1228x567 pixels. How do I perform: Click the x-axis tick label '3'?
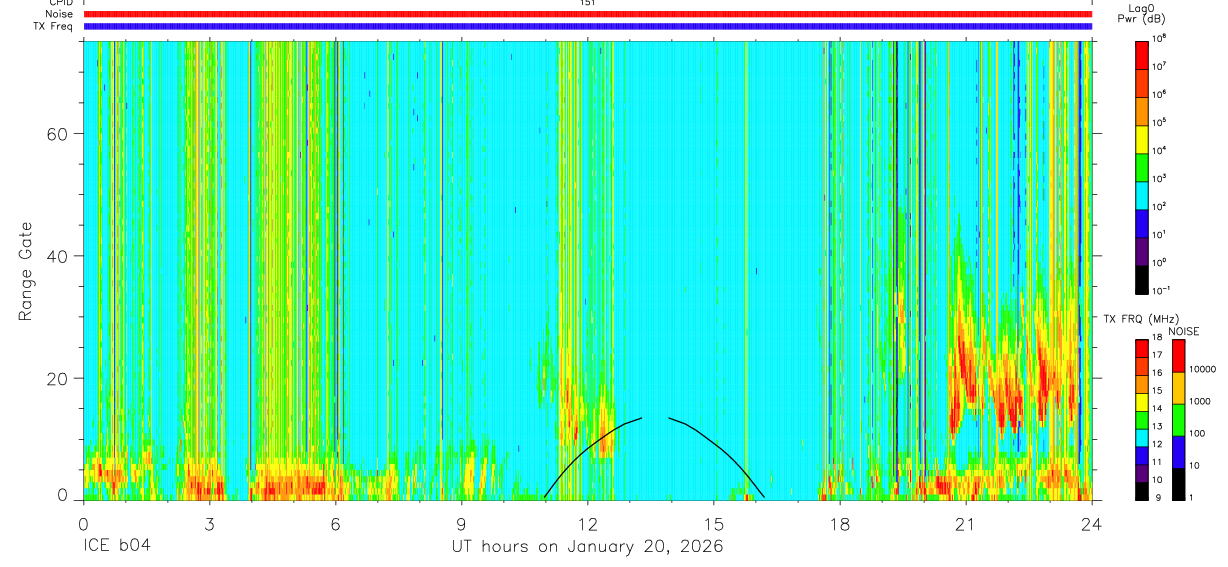pos(209,523)
